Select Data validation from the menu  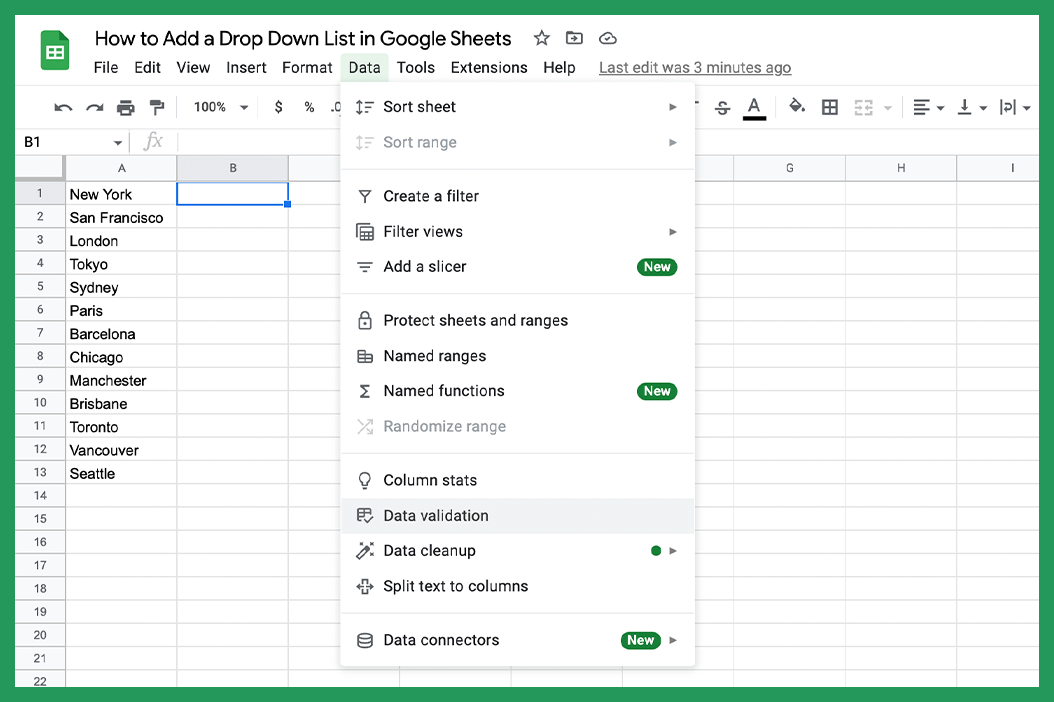435,515
